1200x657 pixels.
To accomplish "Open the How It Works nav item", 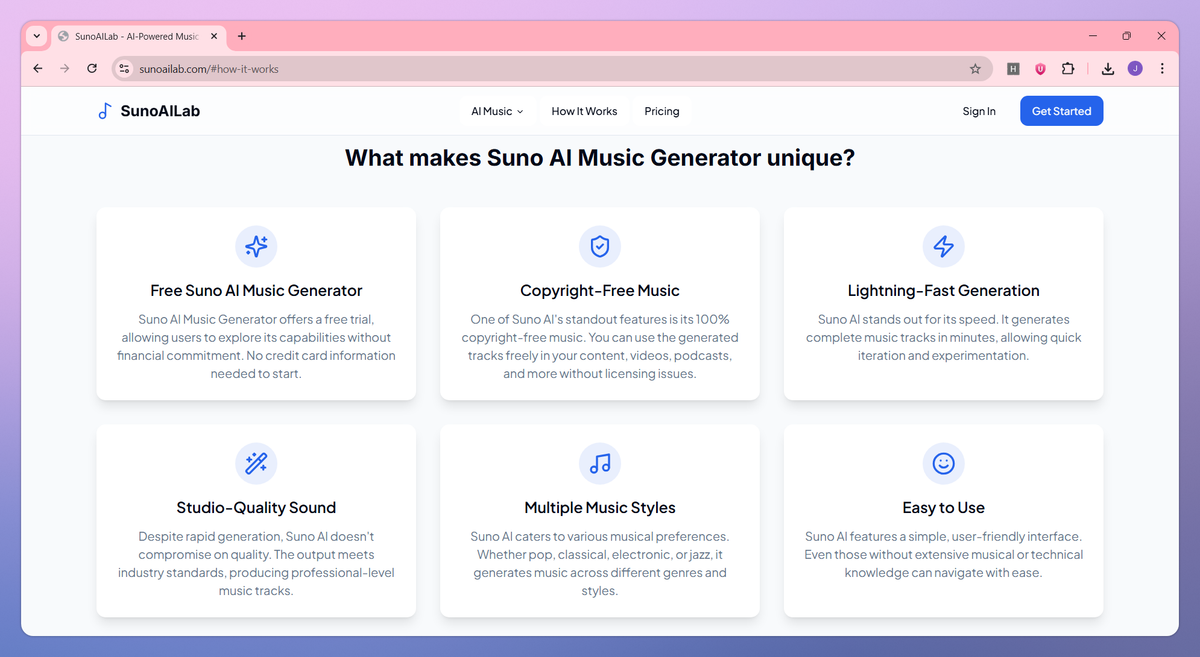I will pos(584,111).
